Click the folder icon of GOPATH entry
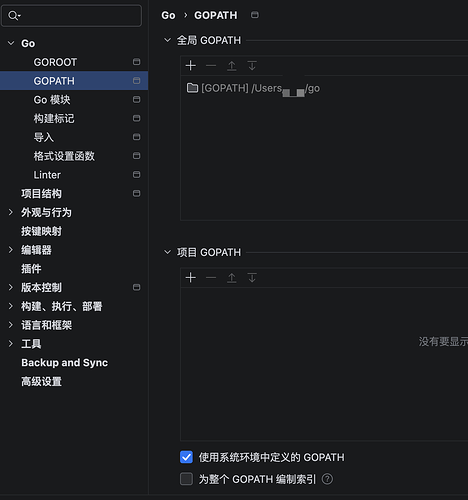The height and width of the screenshot is (500, 468). (x=192, y=88)
